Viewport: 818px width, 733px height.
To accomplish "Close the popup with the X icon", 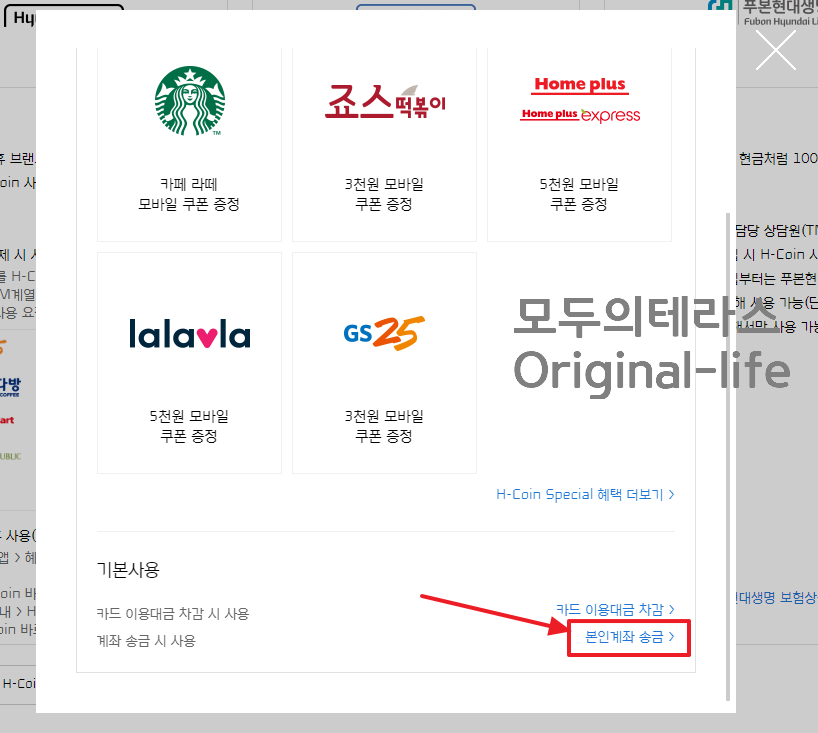I will tap(776, 50).
